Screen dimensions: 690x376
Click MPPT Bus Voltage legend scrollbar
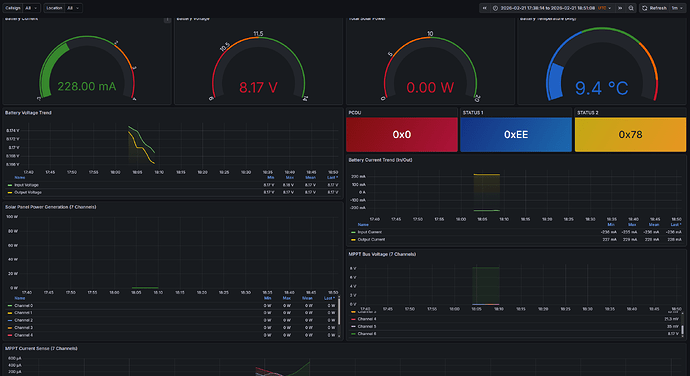683,329
